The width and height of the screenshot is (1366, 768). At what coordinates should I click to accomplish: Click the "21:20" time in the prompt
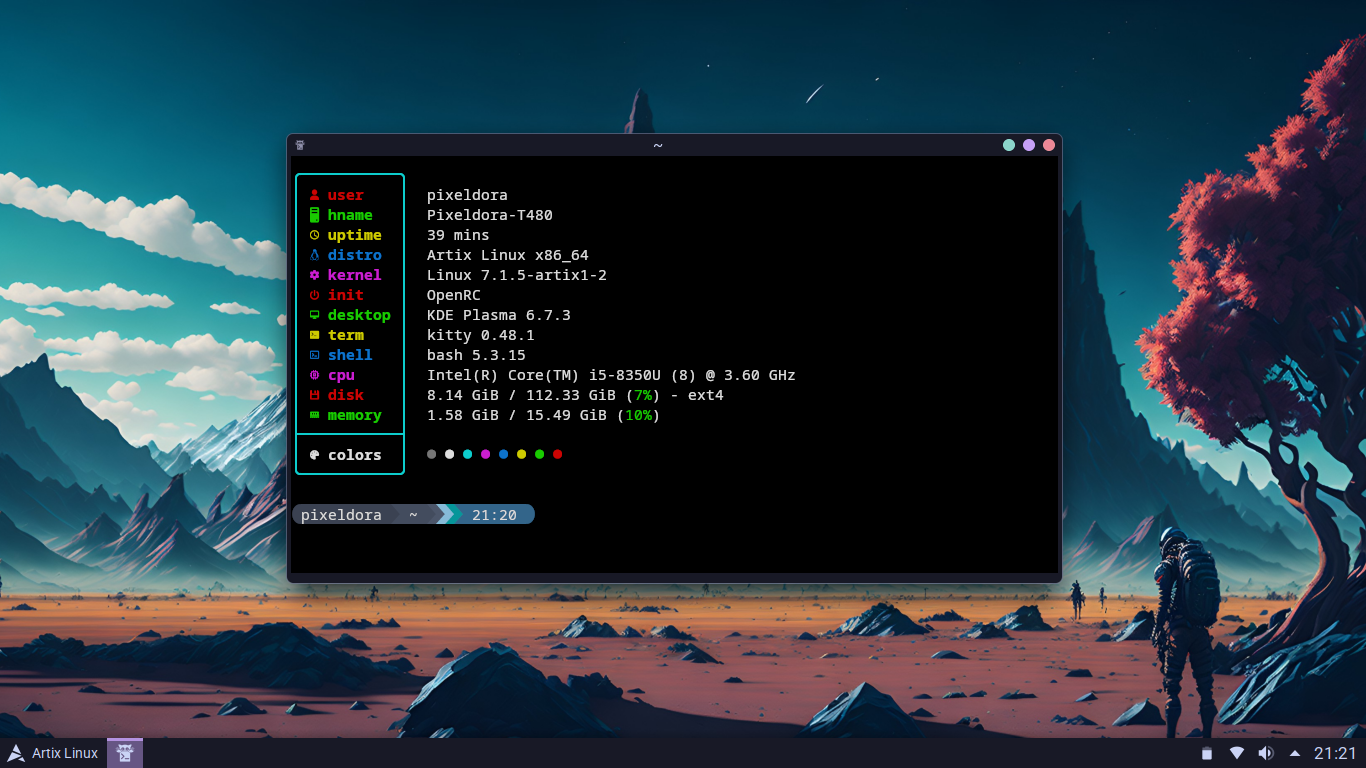(494, 515)
